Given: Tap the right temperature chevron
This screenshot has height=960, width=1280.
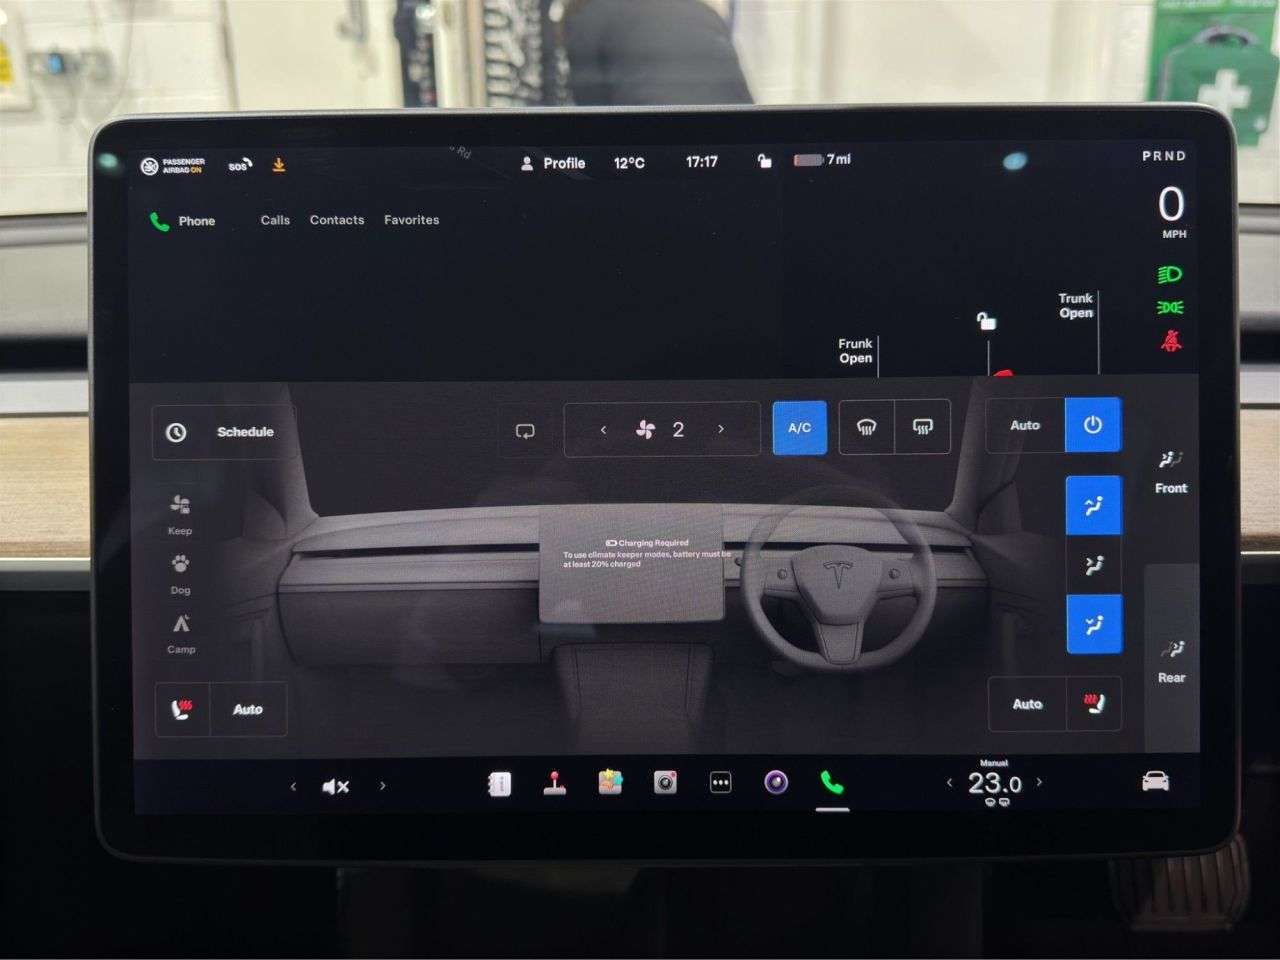Looking at the screenshot, I should 1039,782.
